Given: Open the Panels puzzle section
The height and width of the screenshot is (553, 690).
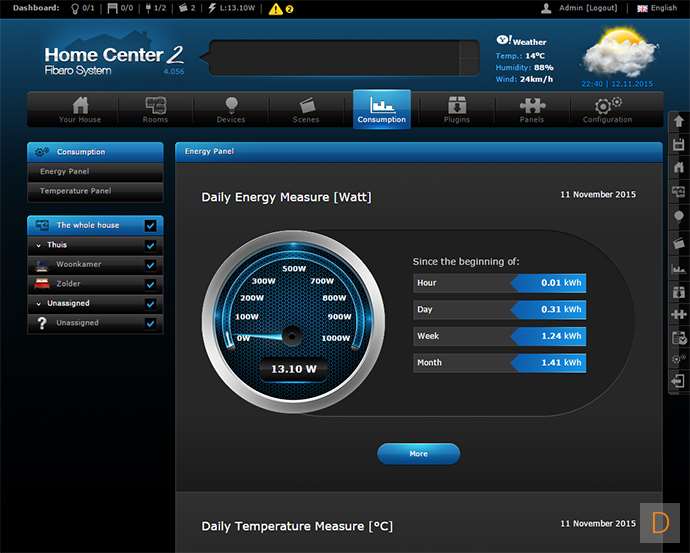Looking at the screenshot, I should (532, 109).
